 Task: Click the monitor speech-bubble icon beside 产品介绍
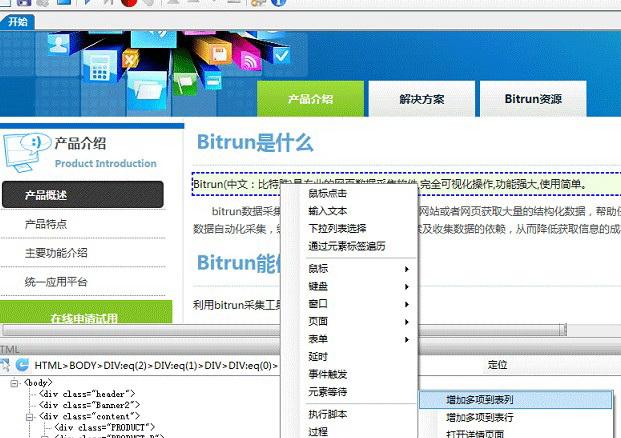pos(26,152)
